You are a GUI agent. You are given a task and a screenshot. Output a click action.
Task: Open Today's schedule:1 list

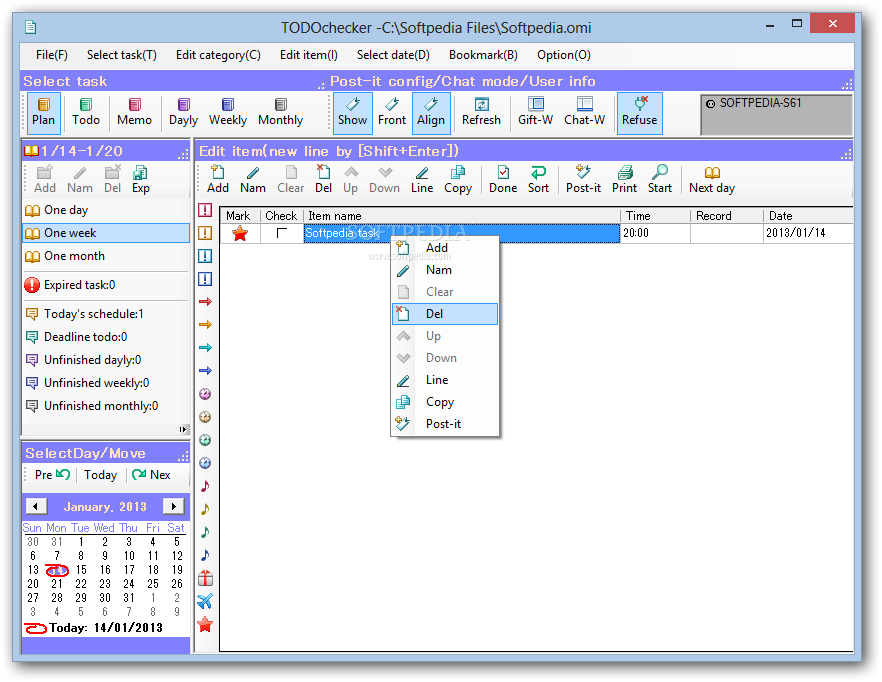[106, 313]
